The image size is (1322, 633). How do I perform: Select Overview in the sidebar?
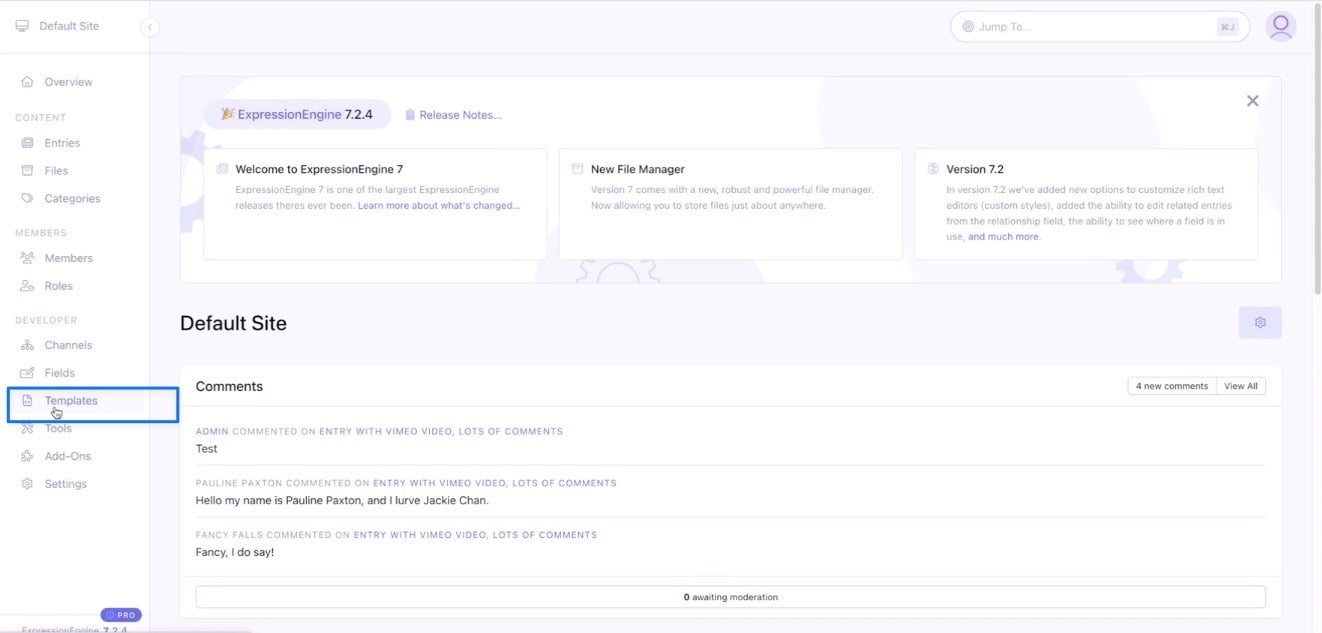pyautogui.click(x=57, y=81)
